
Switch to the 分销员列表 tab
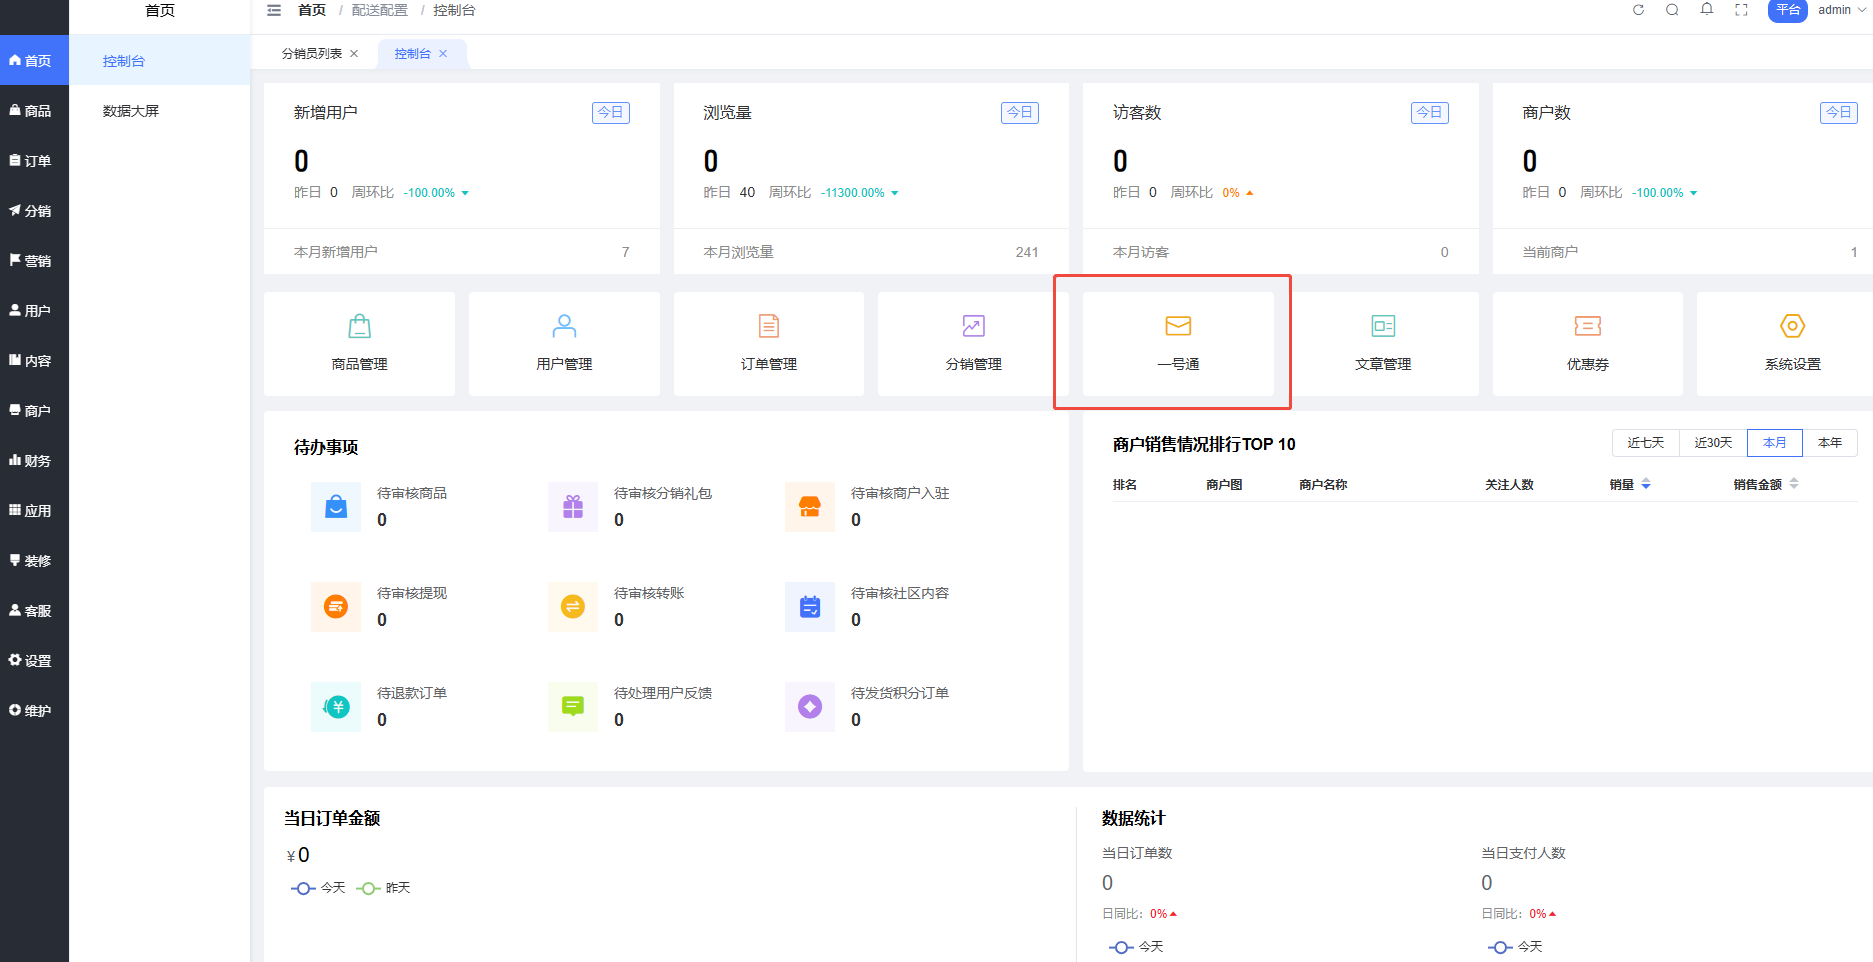tap(311, 54)
